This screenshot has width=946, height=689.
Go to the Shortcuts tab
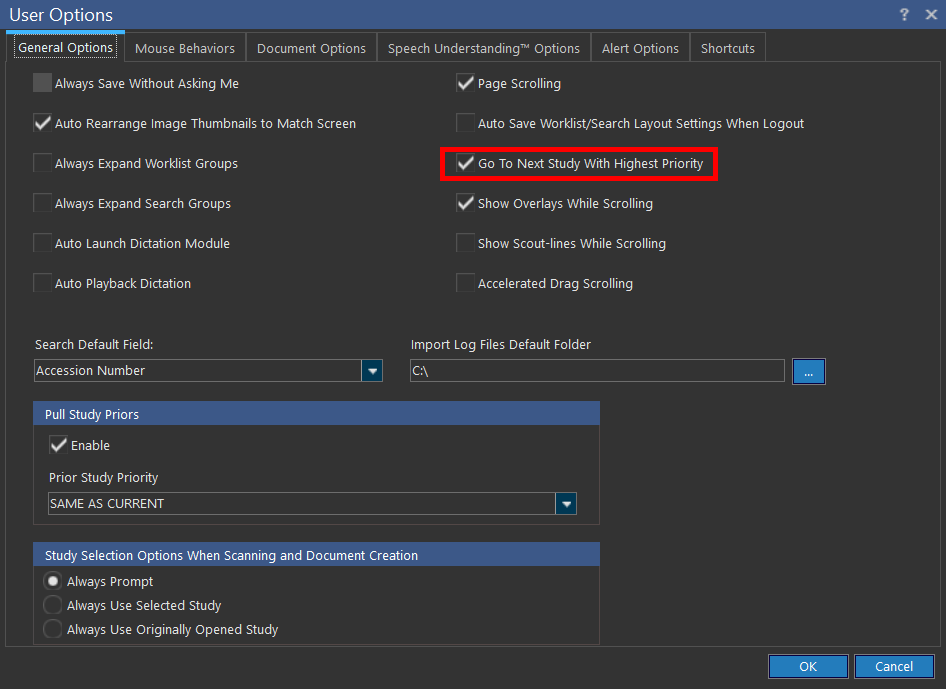point(727,48)
